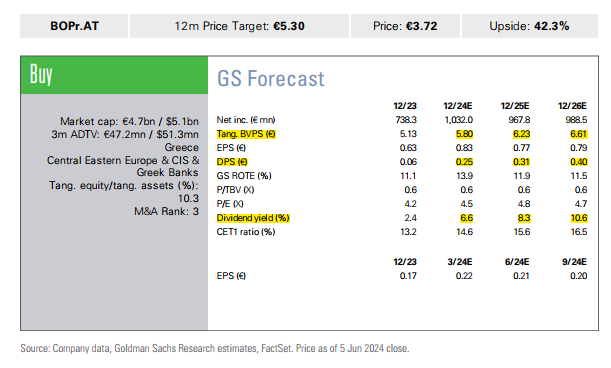This screenshot has width=611, height=368.
Task: Click the 12/26E column header
Action: click(x=572, y=106)
